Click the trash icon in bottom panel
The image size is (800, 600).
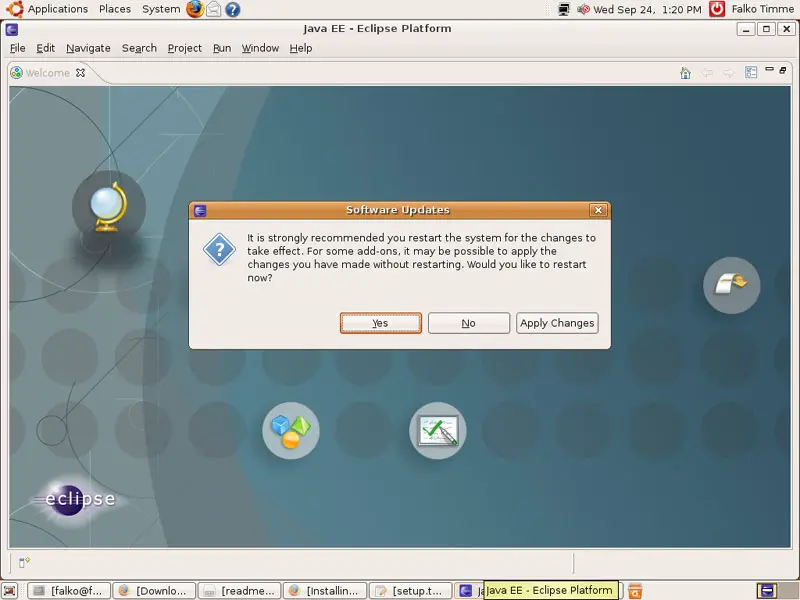(635, 591)
